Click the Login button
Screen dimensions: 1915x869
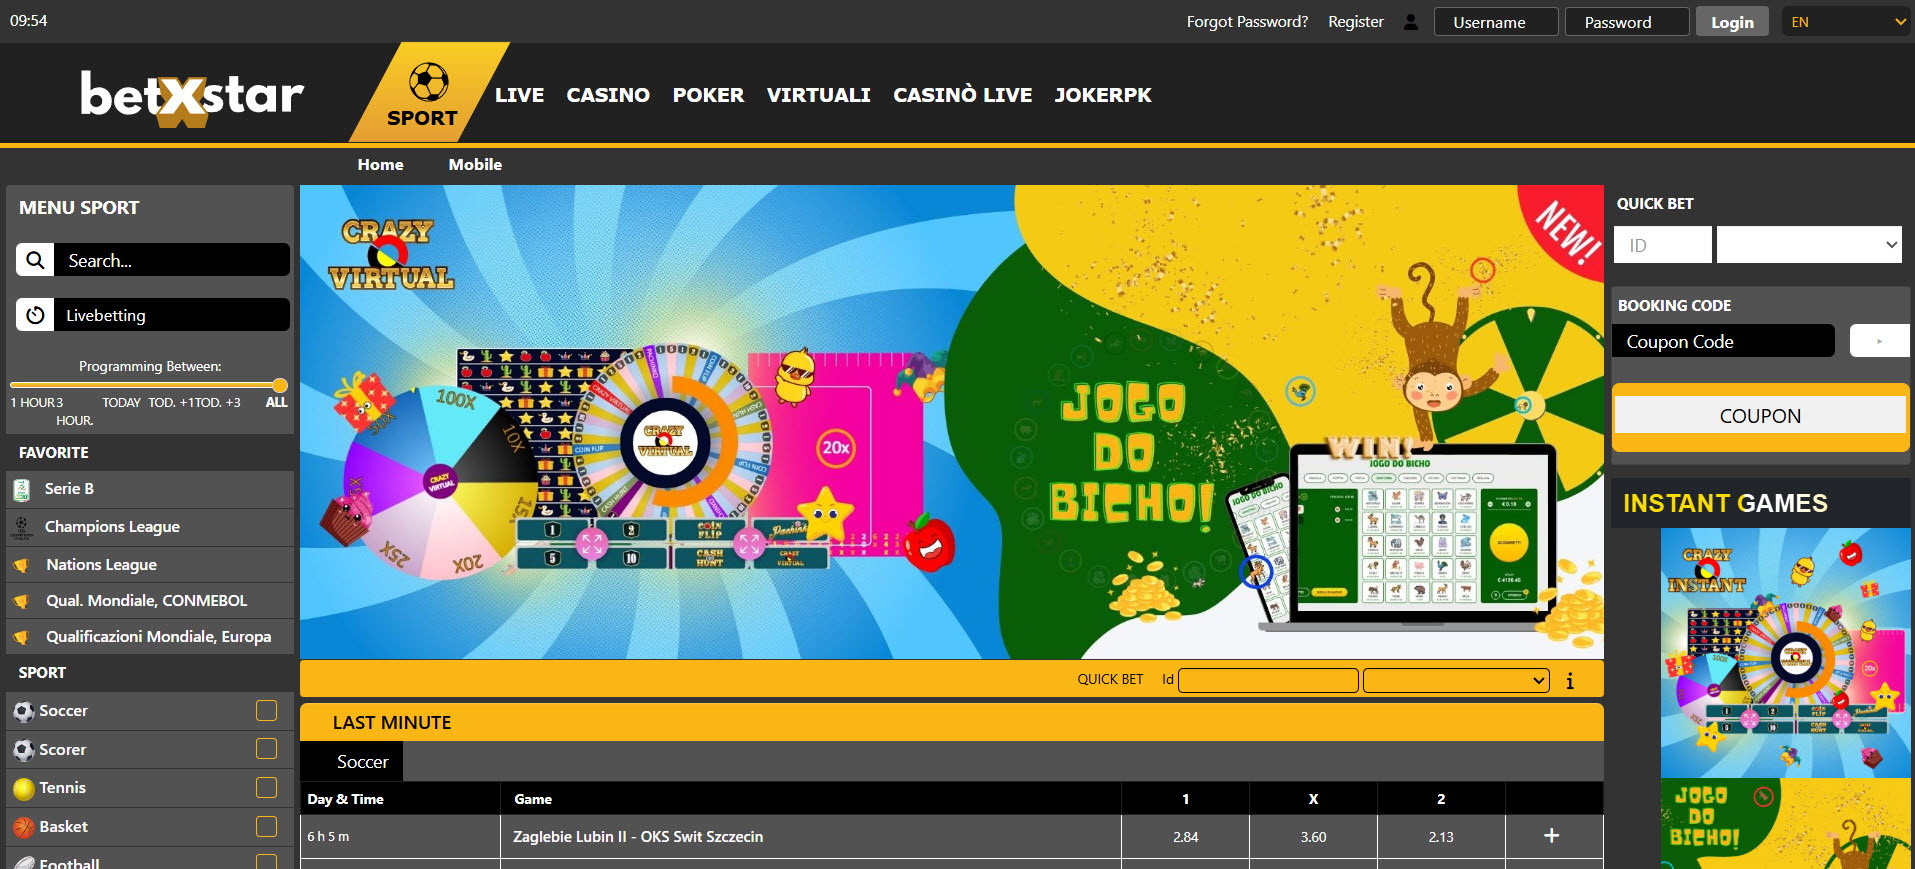coord(1732,22)
